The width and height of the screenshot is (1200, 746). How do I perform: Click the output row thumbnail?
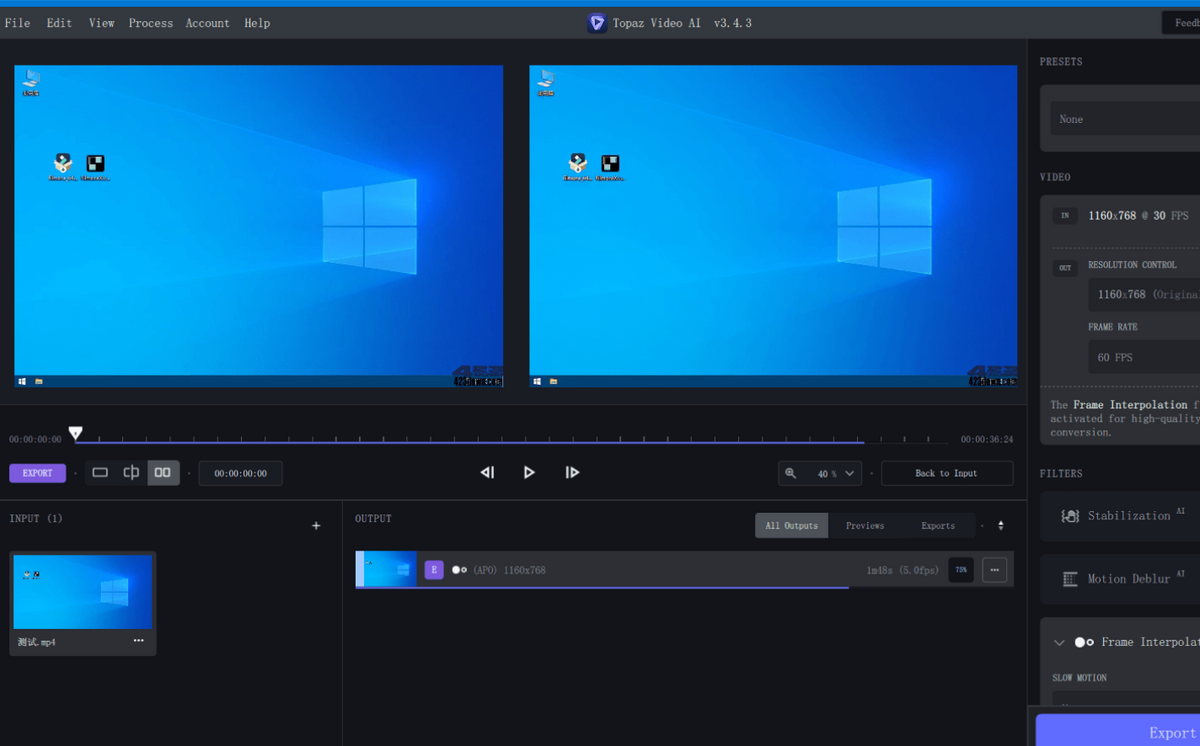(x=386, y=569)
